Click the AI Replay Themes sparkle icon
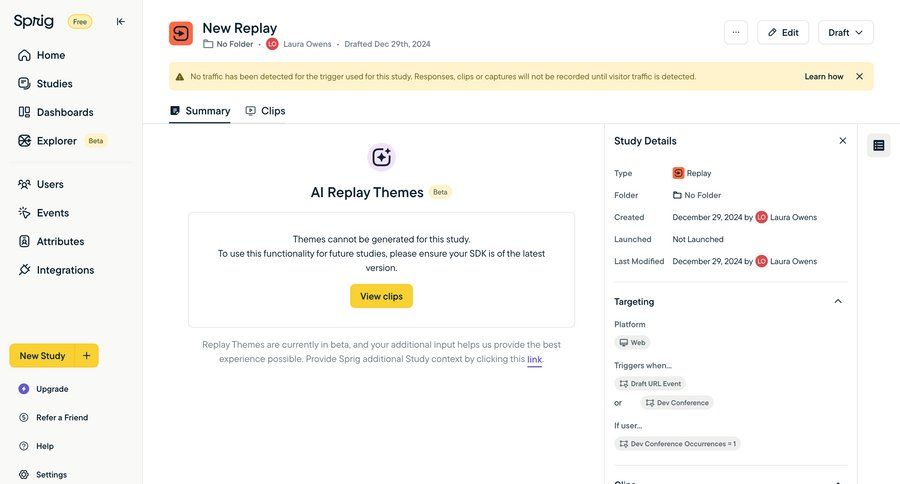This screenshot has width=900, height=484. point(382,157)
